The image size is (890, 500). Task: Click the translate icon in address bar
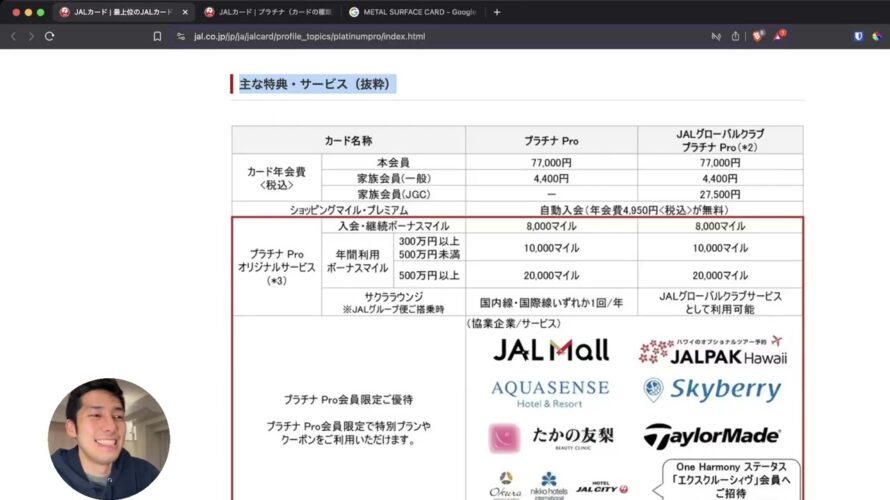716,36
